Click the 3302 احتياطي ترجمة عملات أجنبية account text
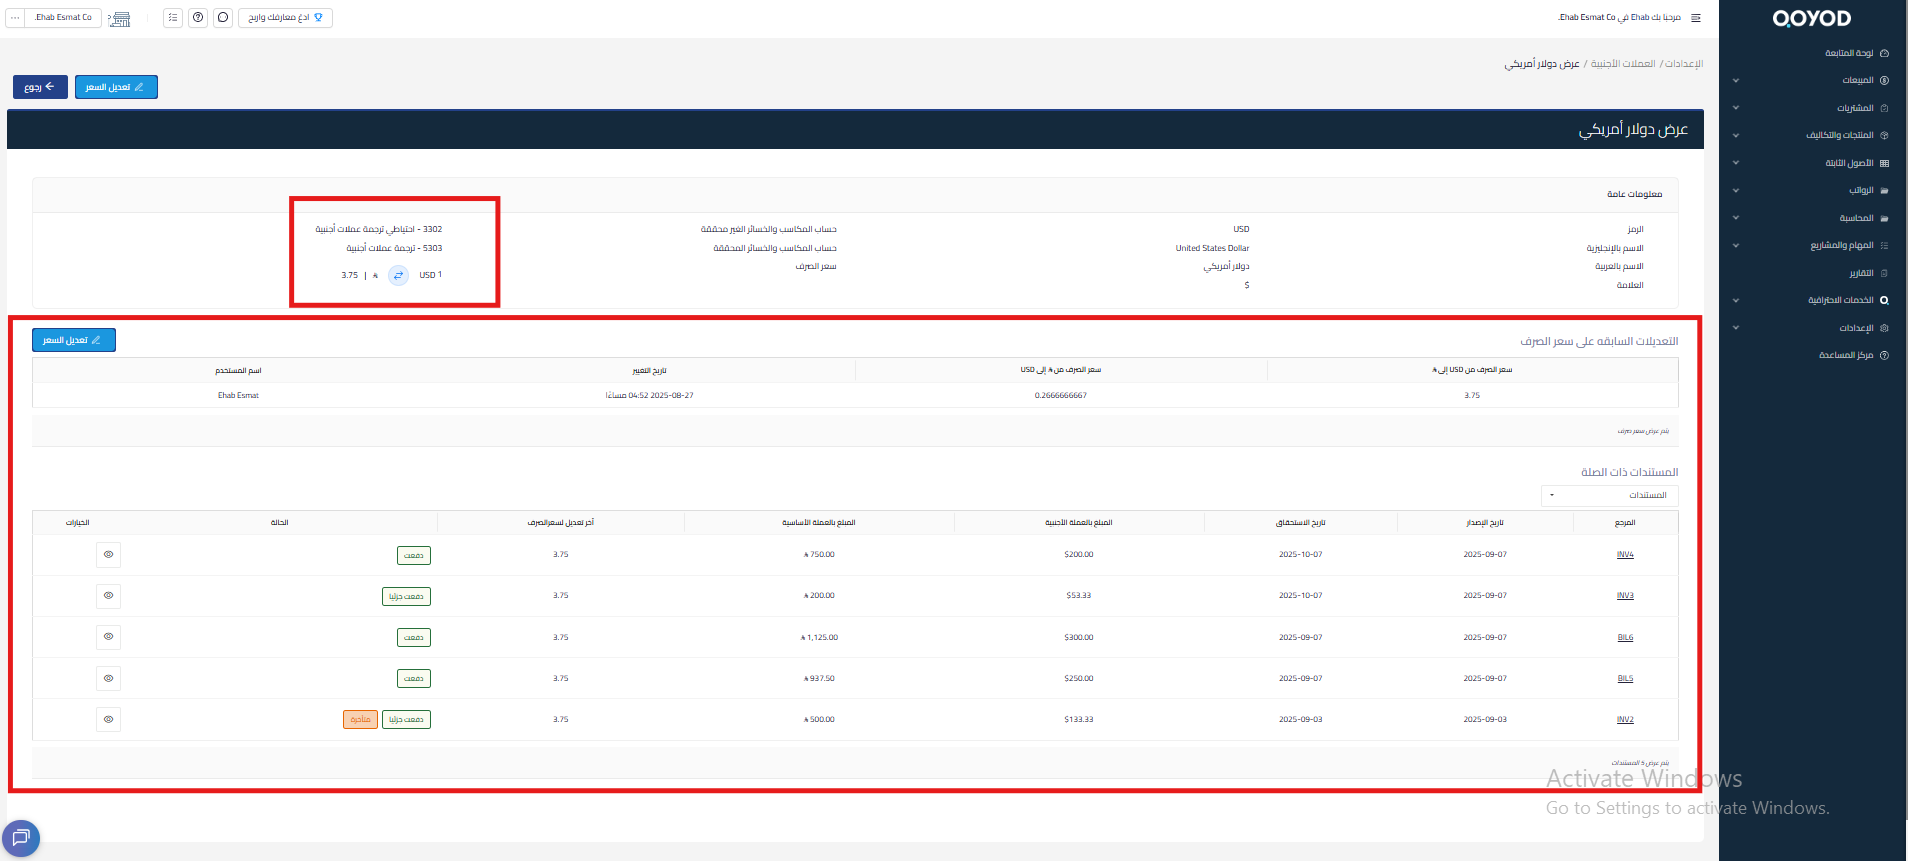 tap(379, 229)
